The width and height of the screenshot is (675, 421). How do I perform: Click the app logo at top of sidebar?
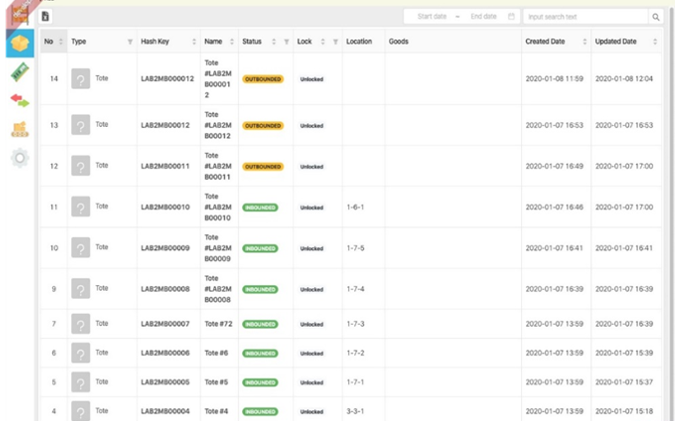(x=20, y=14)
